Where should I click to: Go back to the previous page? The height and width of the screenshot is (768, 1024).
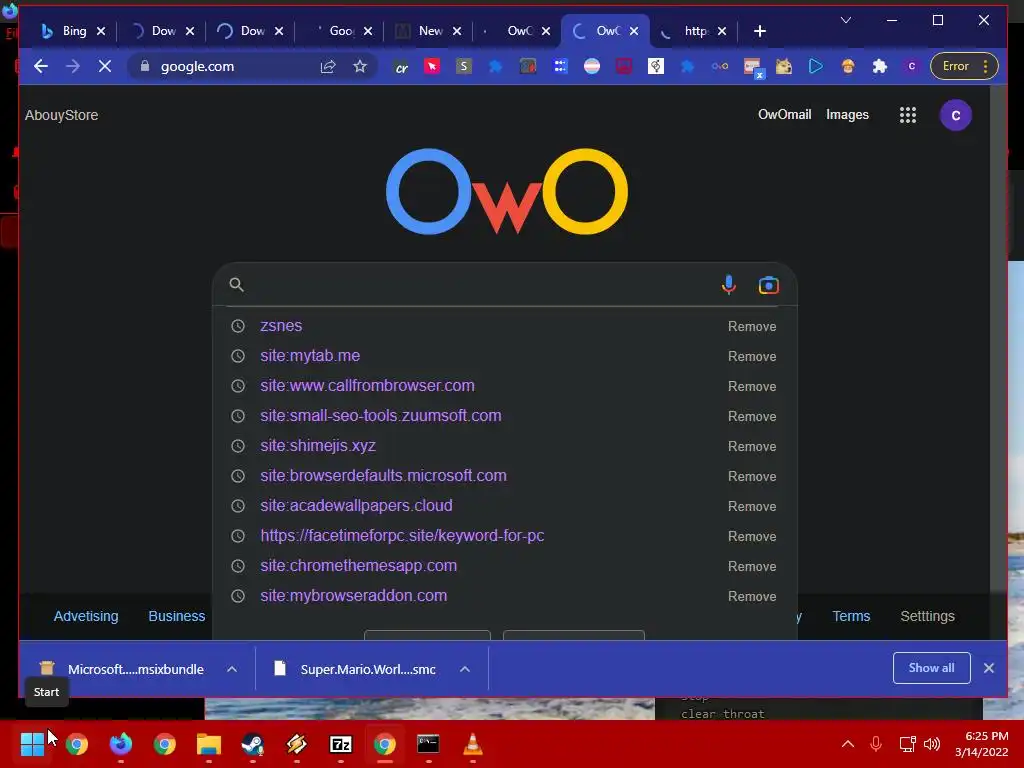40,66
